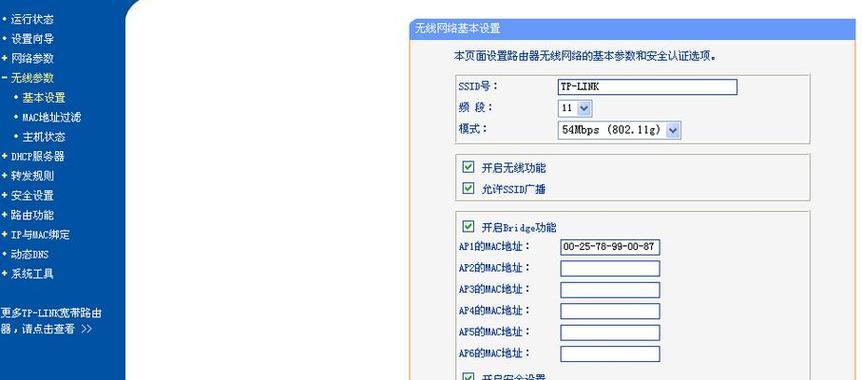Image resolution: width=862 pixels, height=380 pixels.
Task: Expand IP与MAC绑定 menu
Action: (40, 234)
